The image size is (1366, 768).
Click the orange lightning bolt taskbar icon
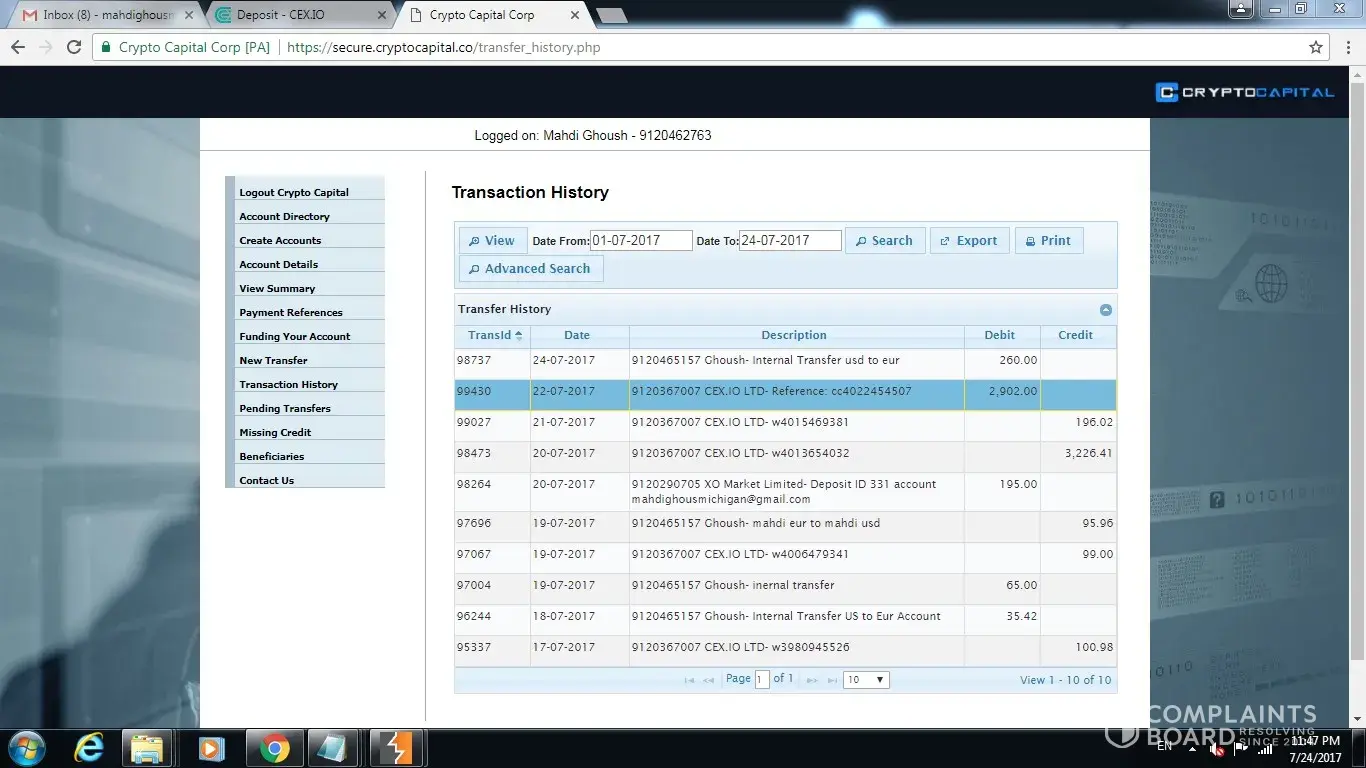396,748
